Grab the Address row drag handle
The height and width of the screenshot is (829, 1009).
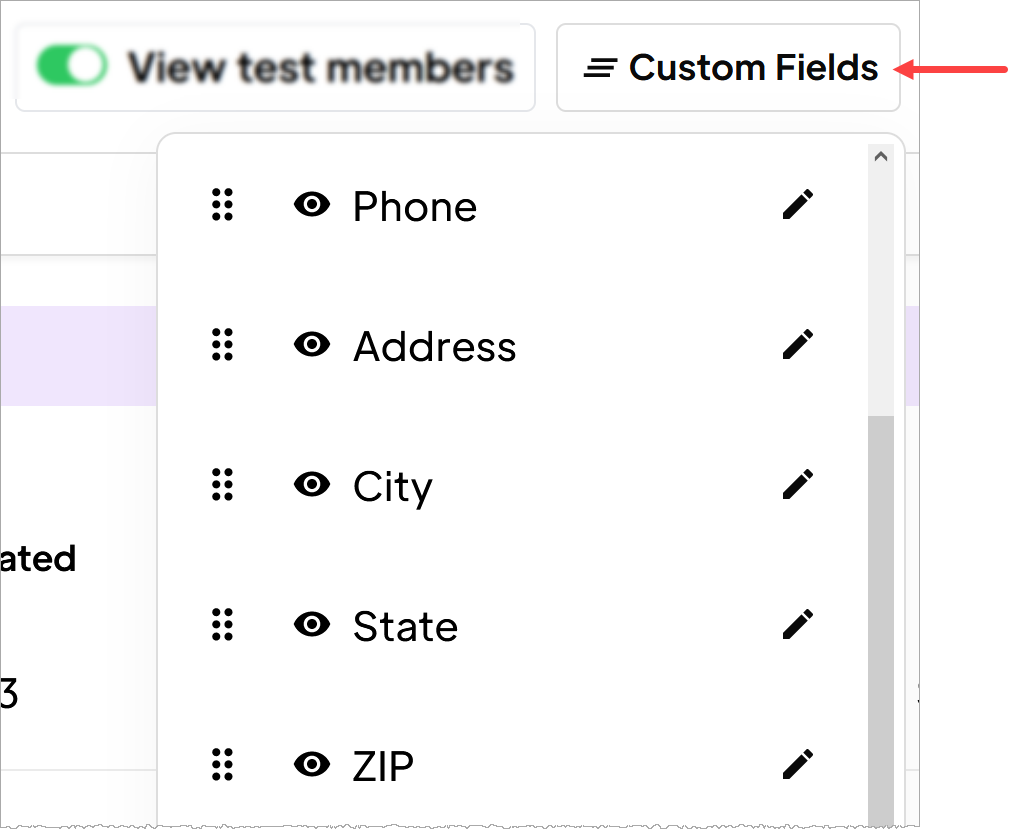coord(223,344)
